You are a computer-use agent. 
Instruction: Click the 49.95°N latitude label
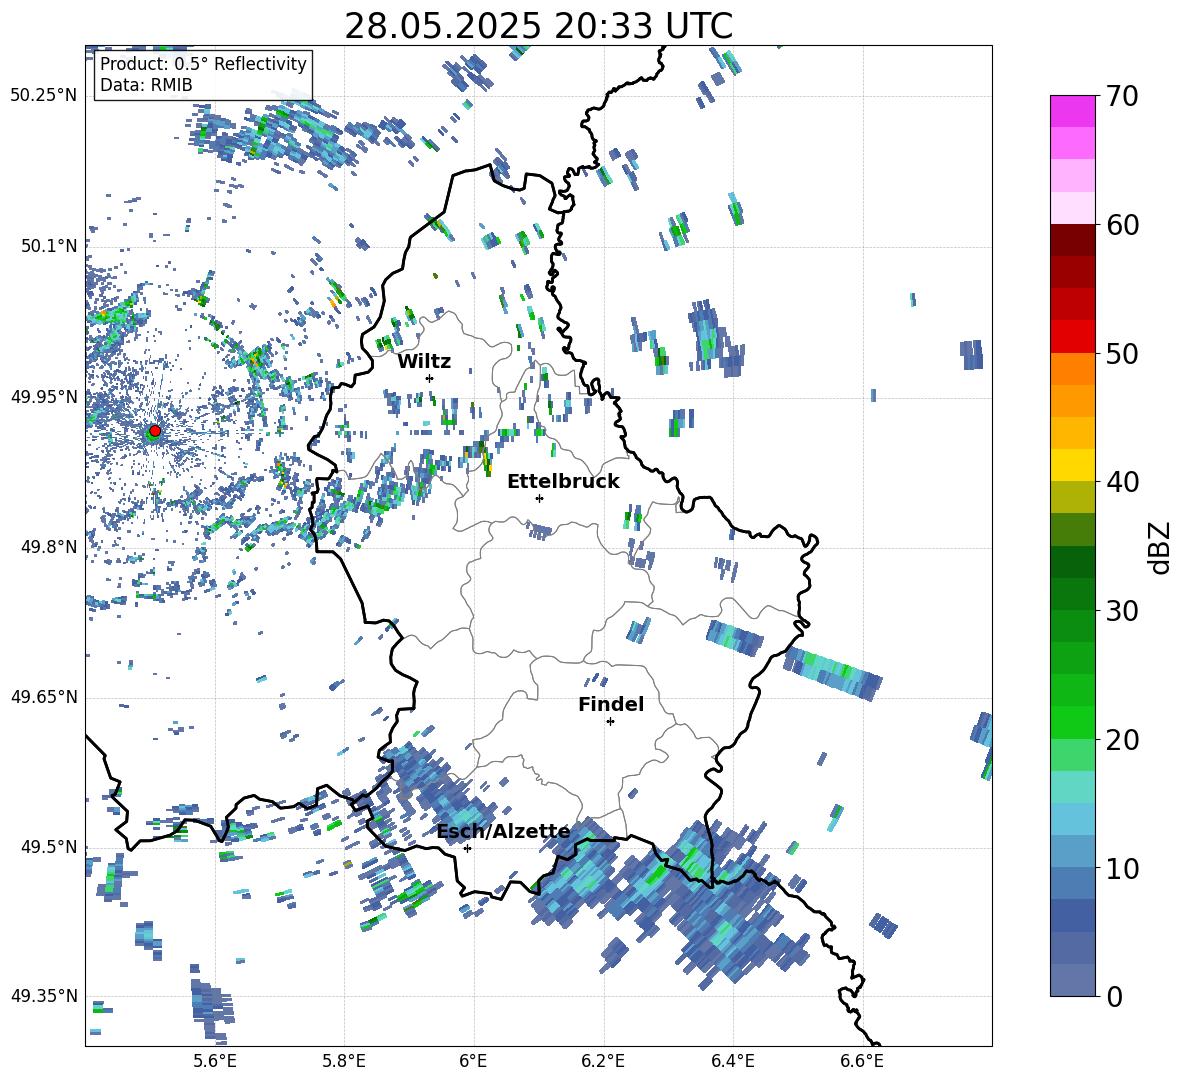(44, 397)
